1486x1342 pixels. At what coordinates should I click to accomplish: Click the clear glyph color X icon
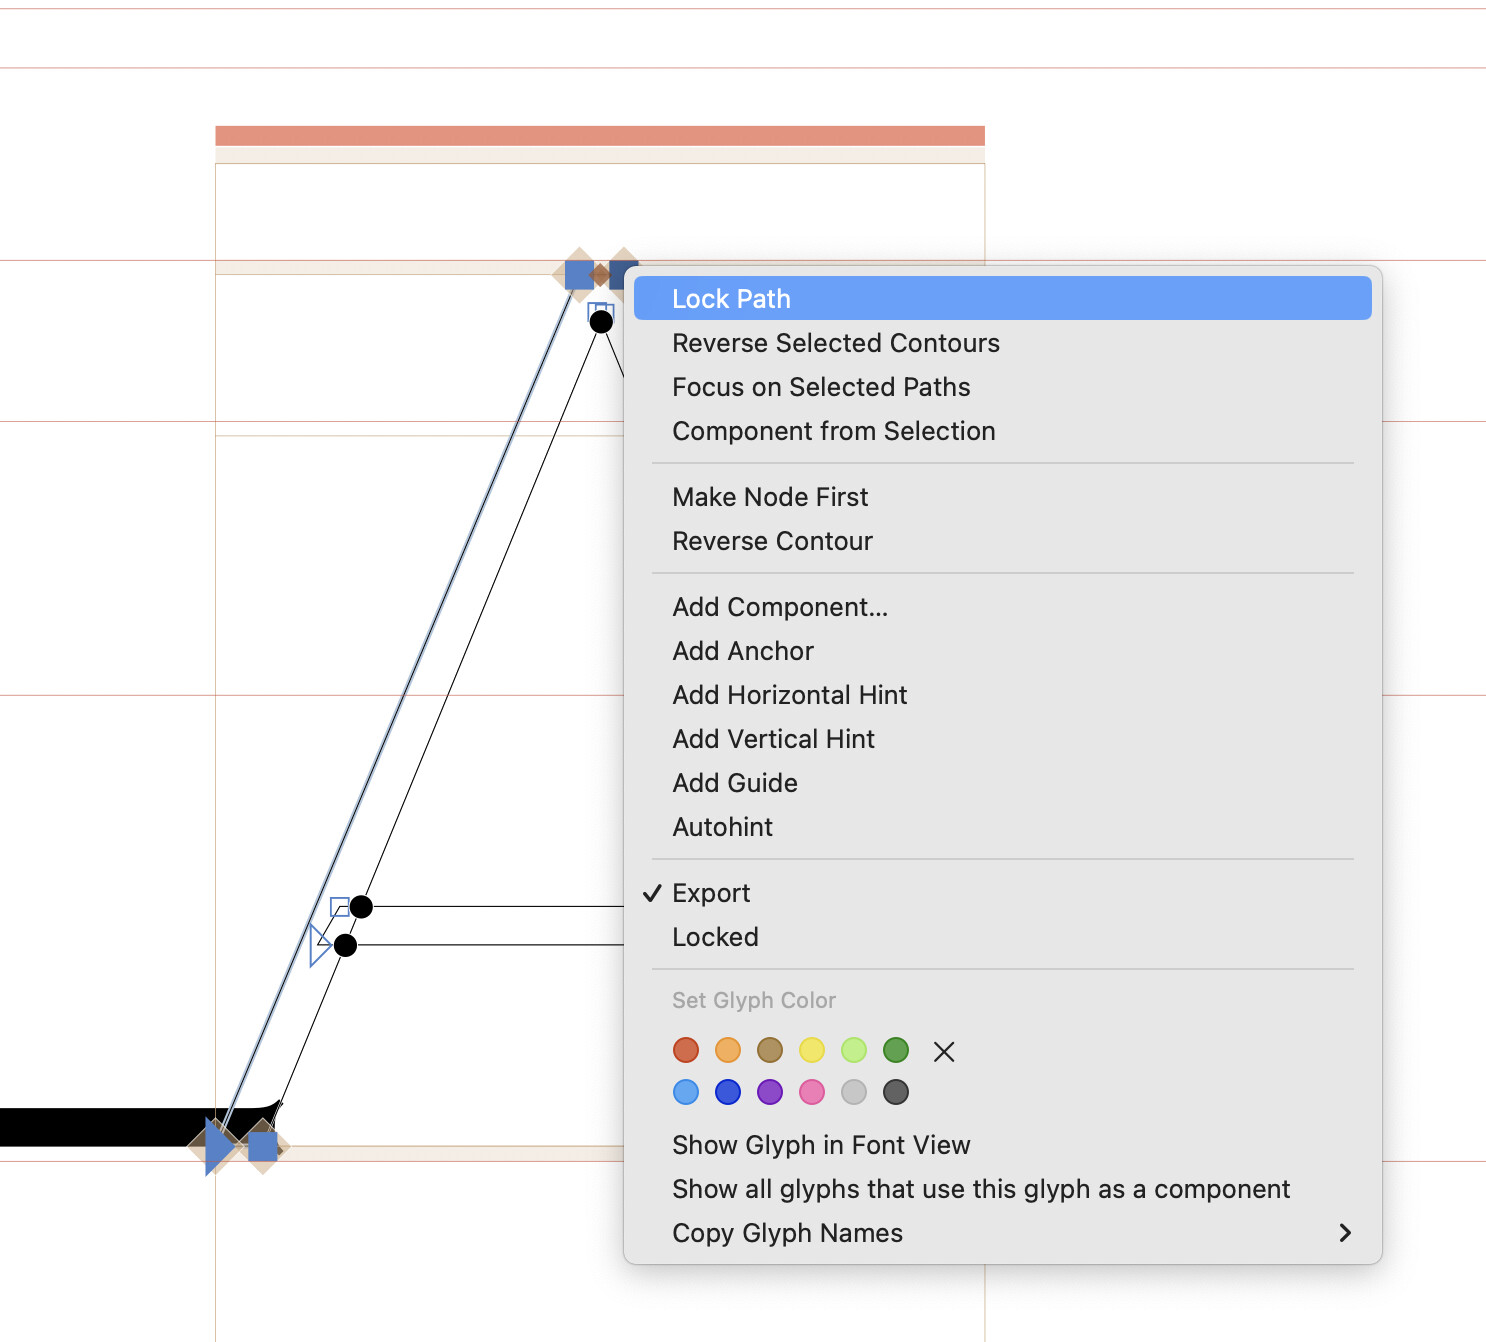point(943,1051)
